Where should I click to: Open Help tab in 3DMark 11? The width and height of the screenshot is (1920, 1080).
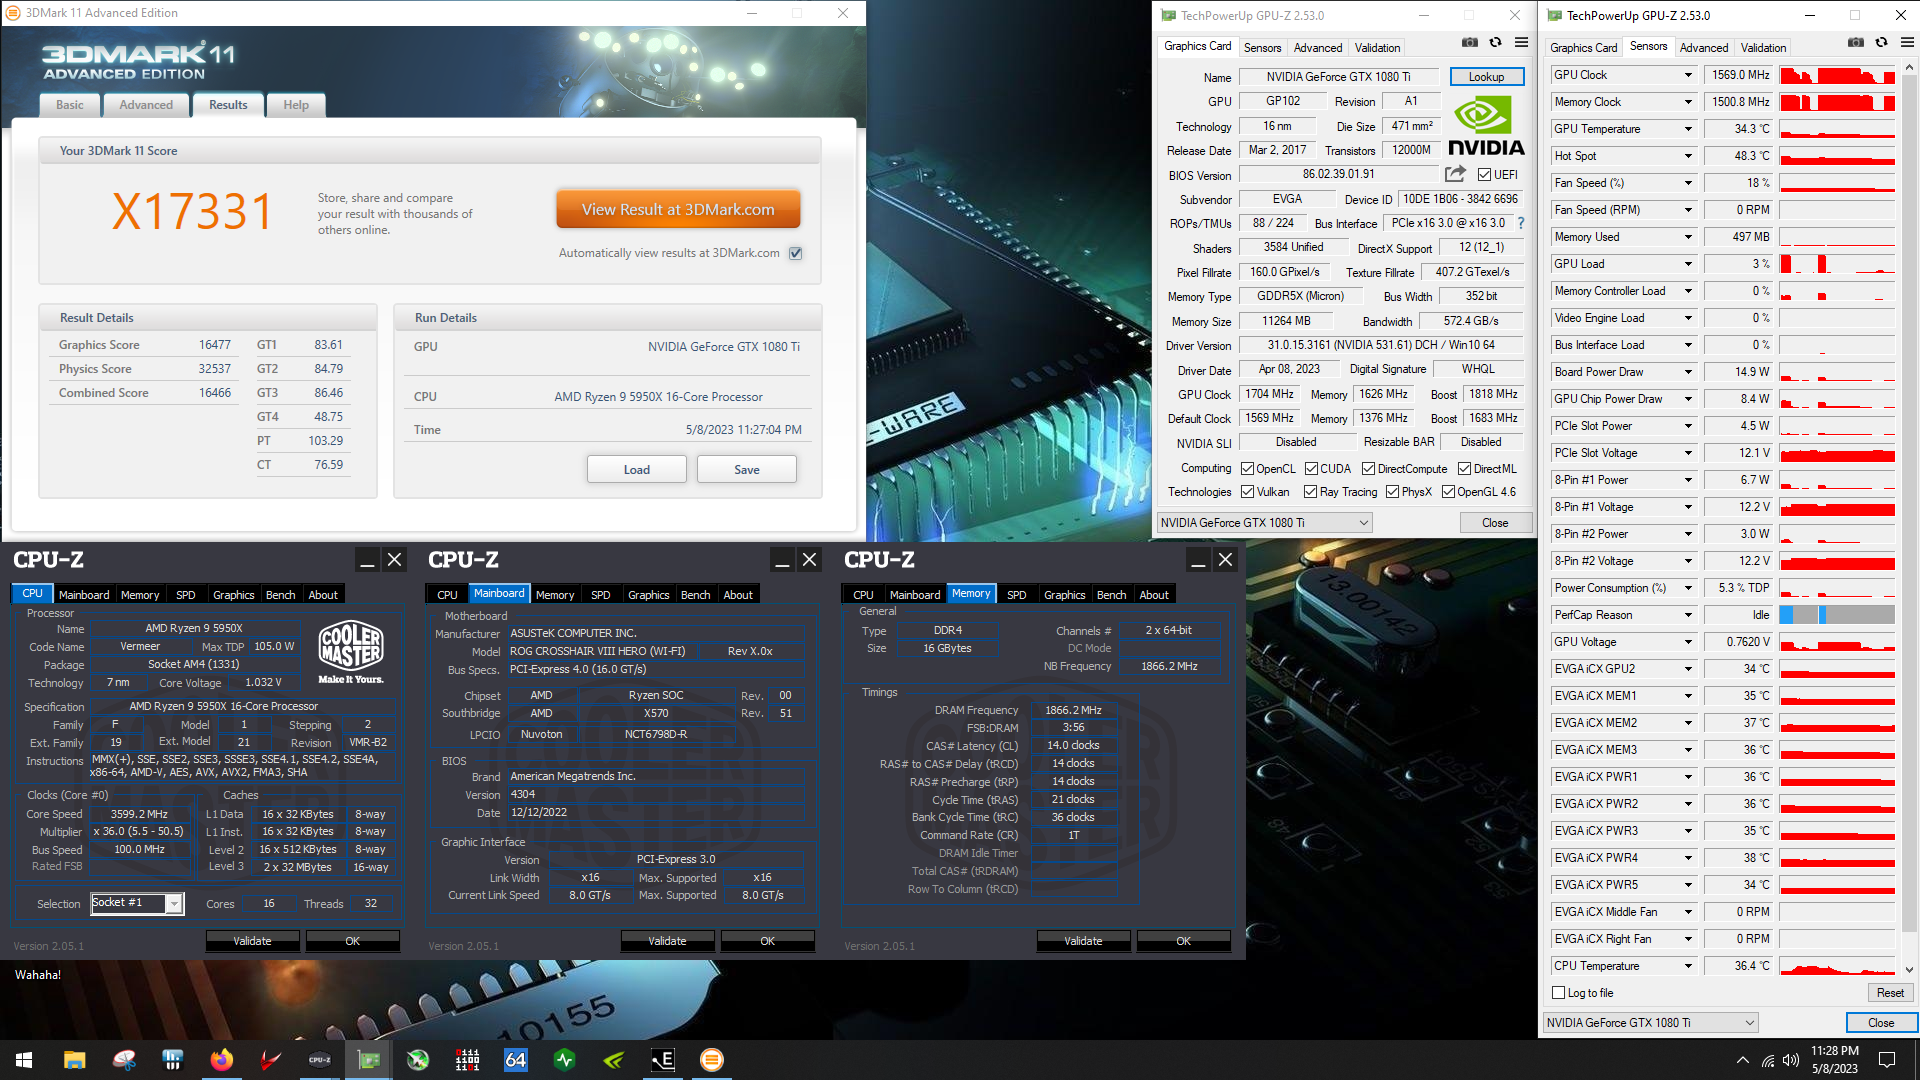coord(296,105)
